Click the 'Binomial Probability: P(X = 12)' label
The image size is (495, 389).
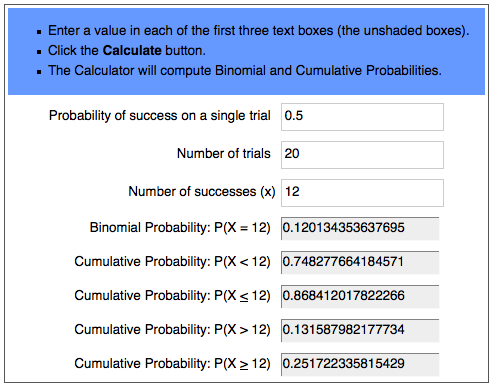click(x=180, y=228)
